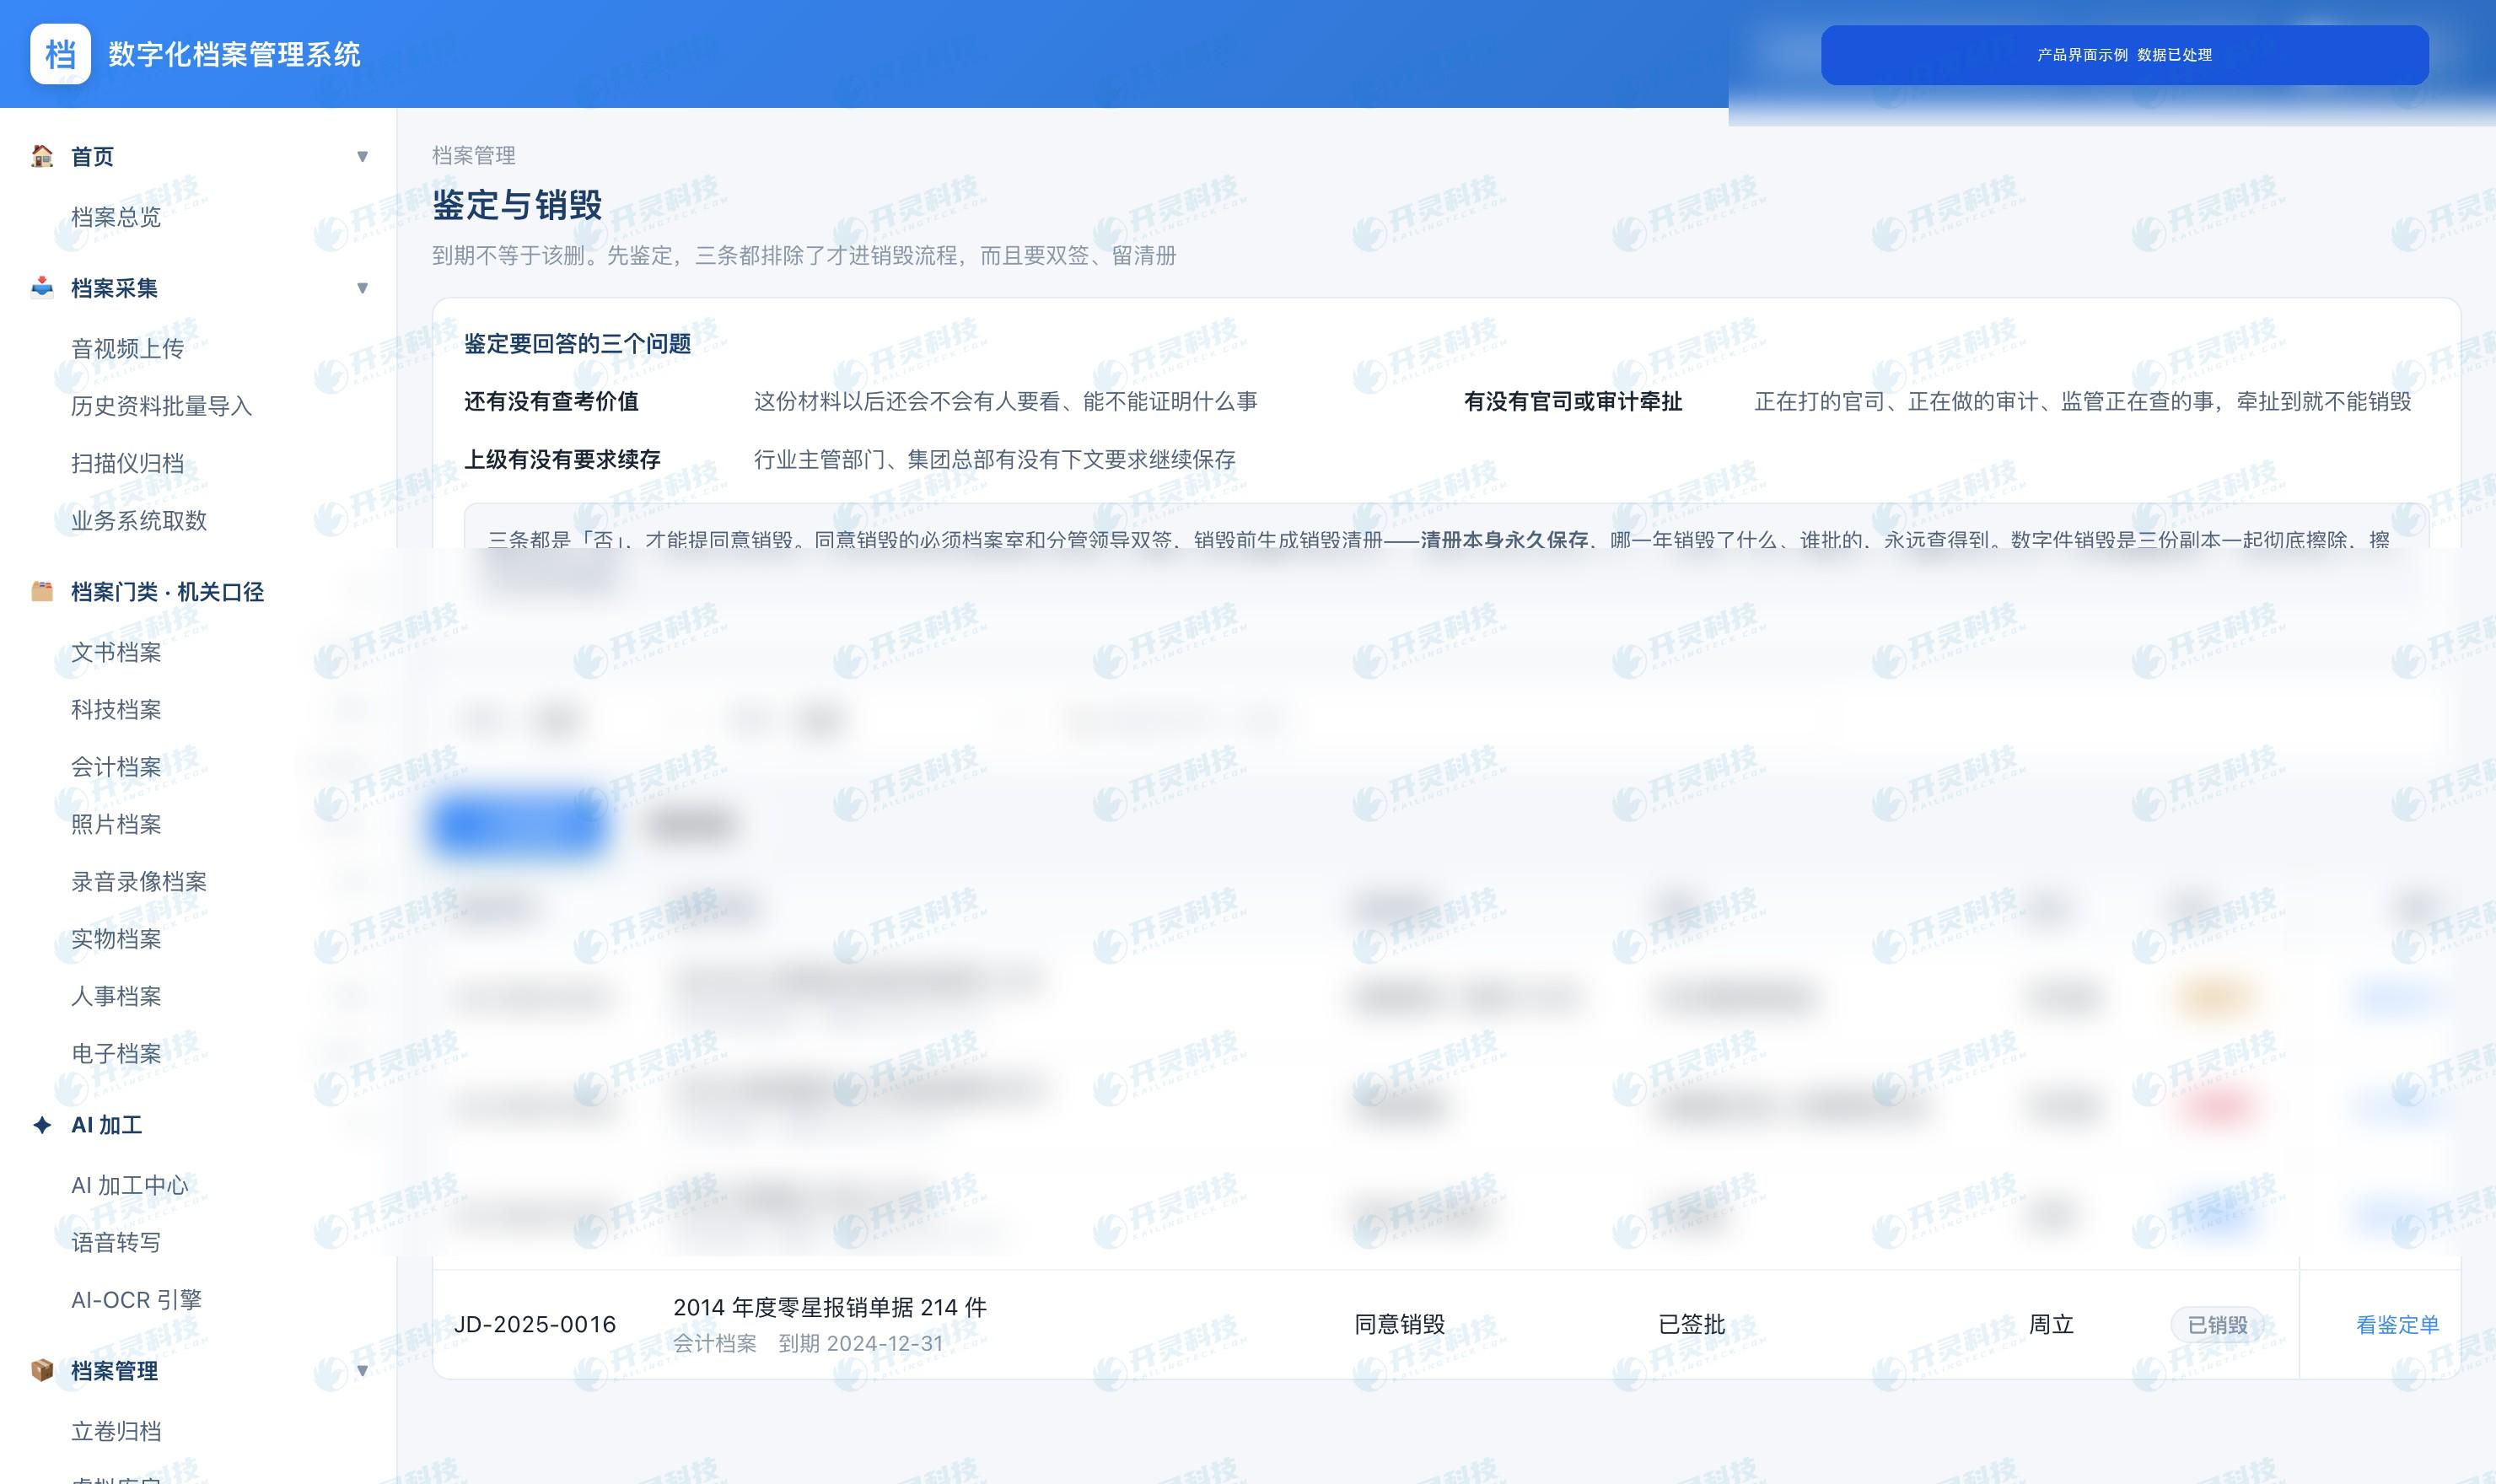Click 还有没有查考价值 label
2496x1484 pixels.
(551, 401)
